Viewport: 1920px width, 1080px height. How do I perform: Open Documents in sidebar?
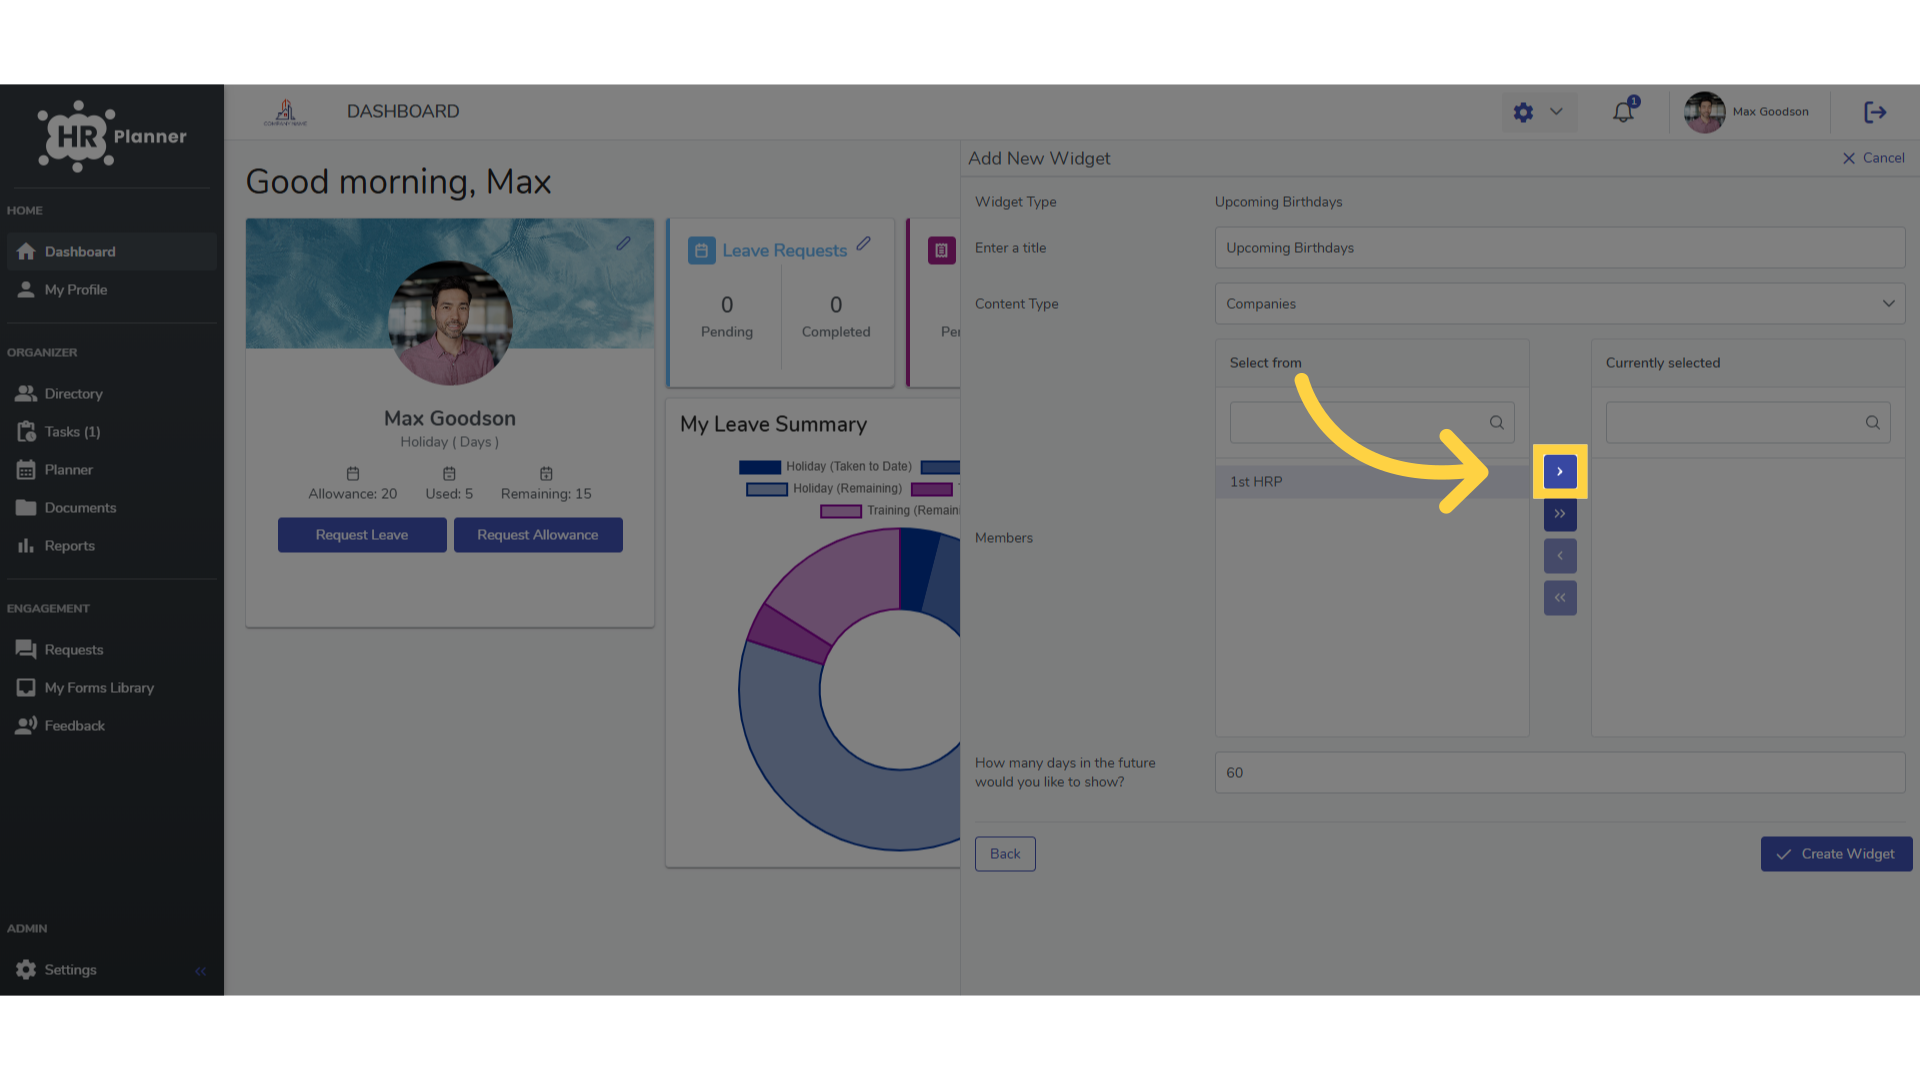pyautogui.click(x=111, y=508)
